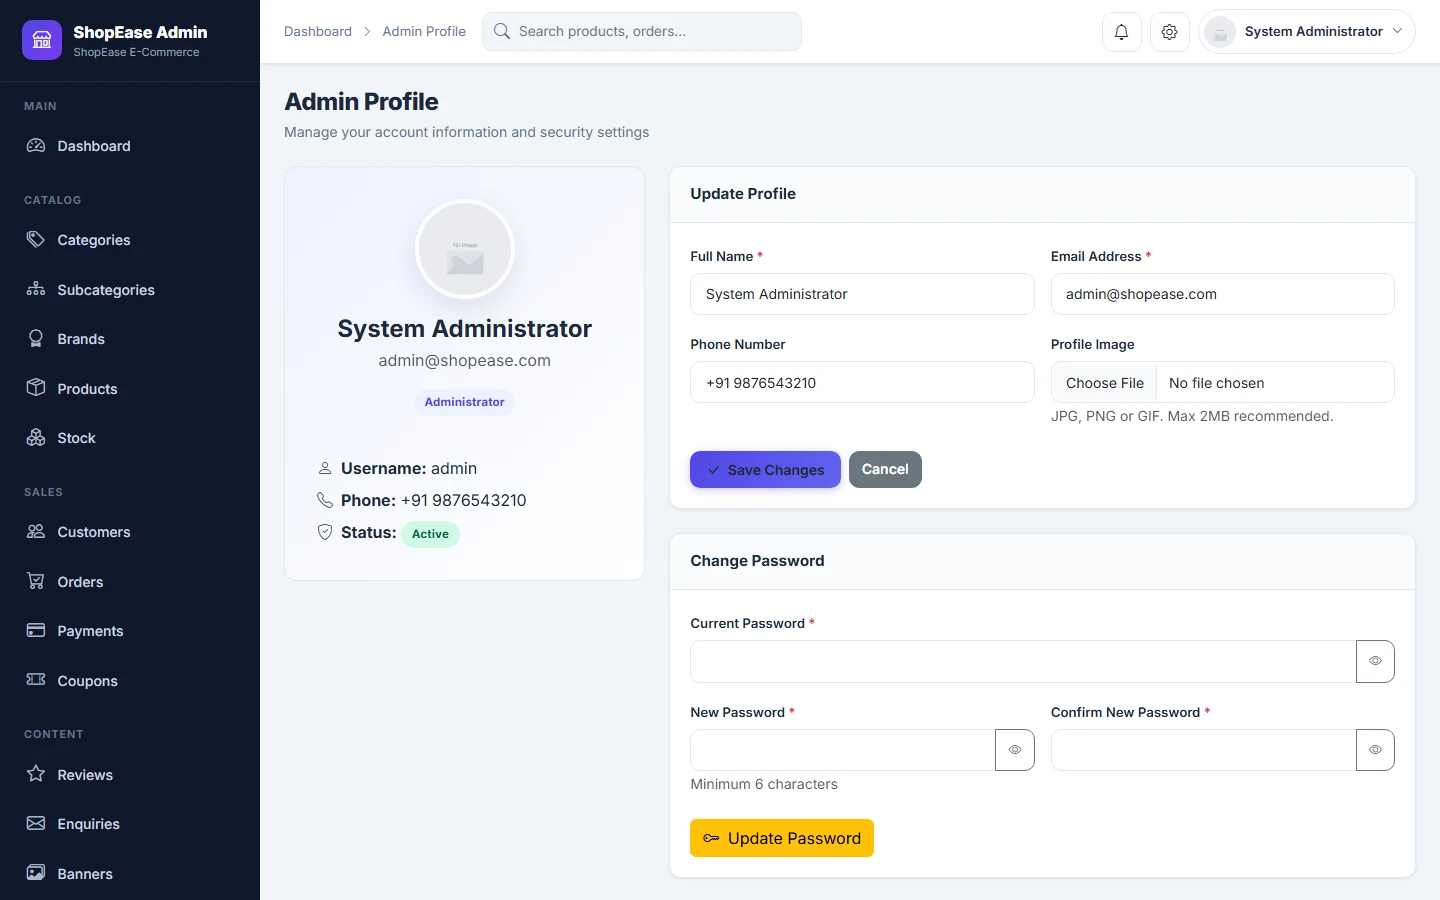Click the Admin Profile breadcrumb

(x=424, y=31)
